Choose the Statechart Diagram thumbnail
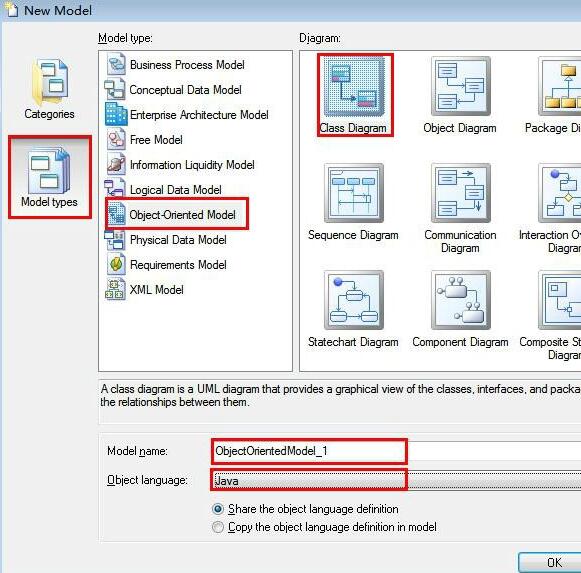Image resolution: width=581 pixels, height=573 pixels. tap(354, 300)
